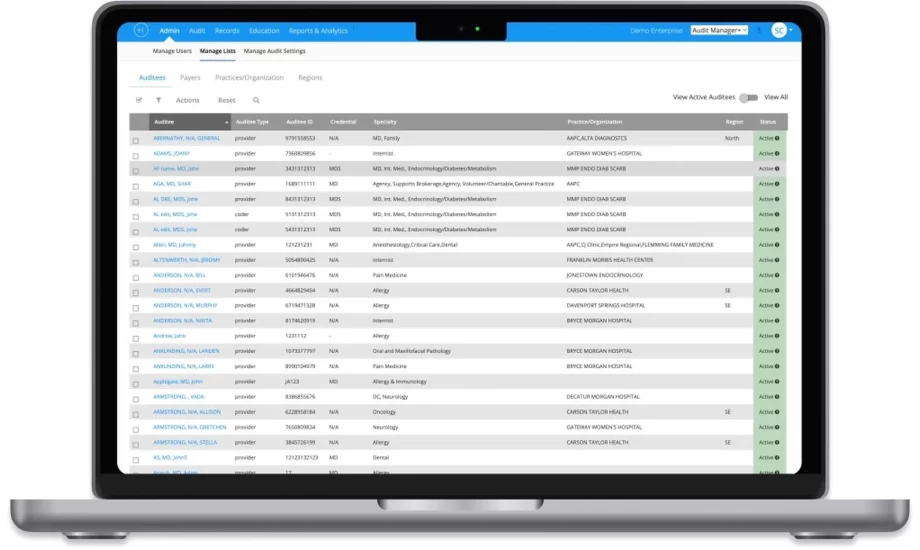Click the status info icon for ANKUNDING, N/A, LARRY
The height and width of the screenshot is (550, 920).
pyautogui.click(x=777, y=366)
